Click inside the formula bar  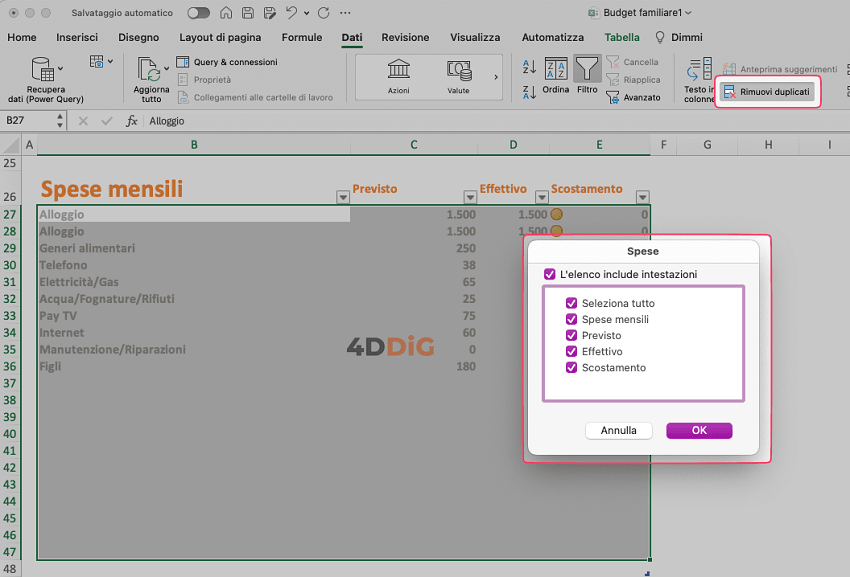point(300,120)
